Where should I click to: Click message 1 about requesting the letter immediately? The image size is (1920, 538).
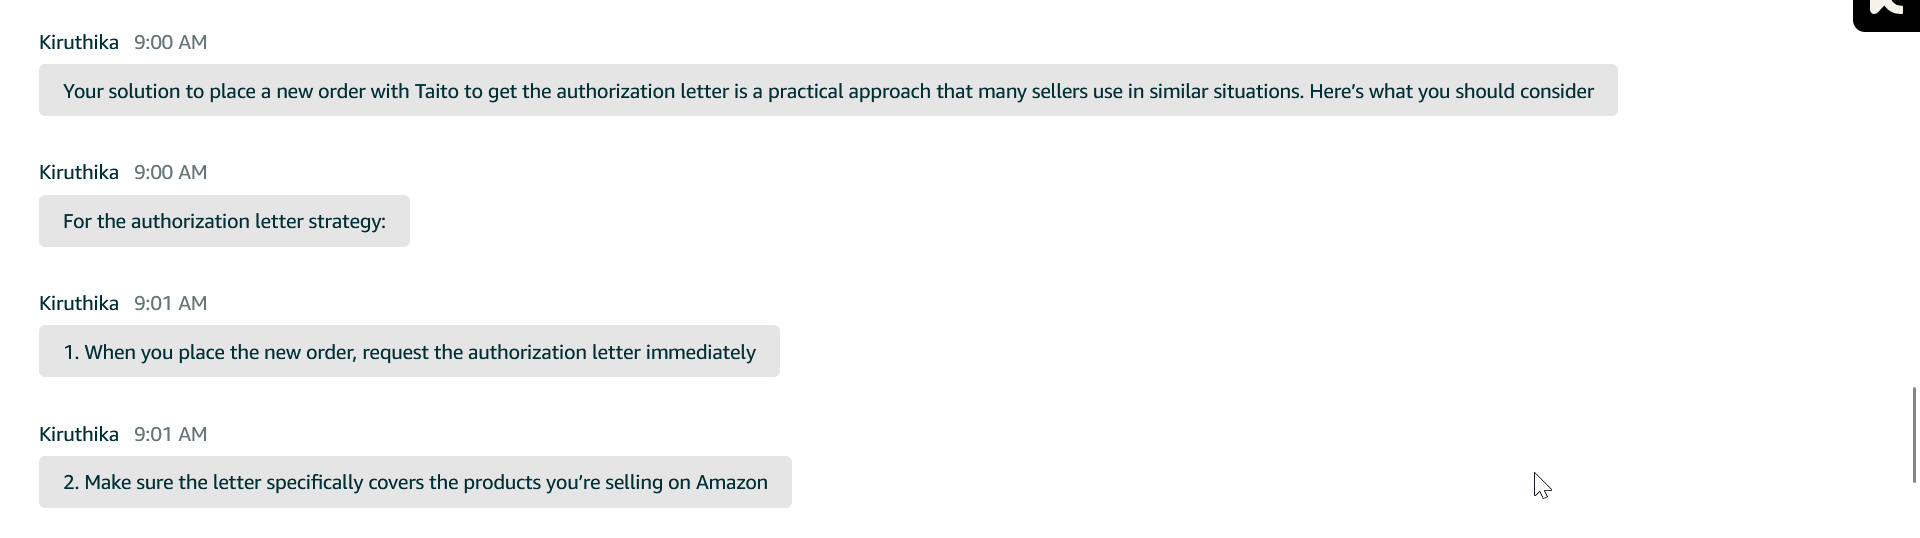pyautogui.click(x=409, y=352)
